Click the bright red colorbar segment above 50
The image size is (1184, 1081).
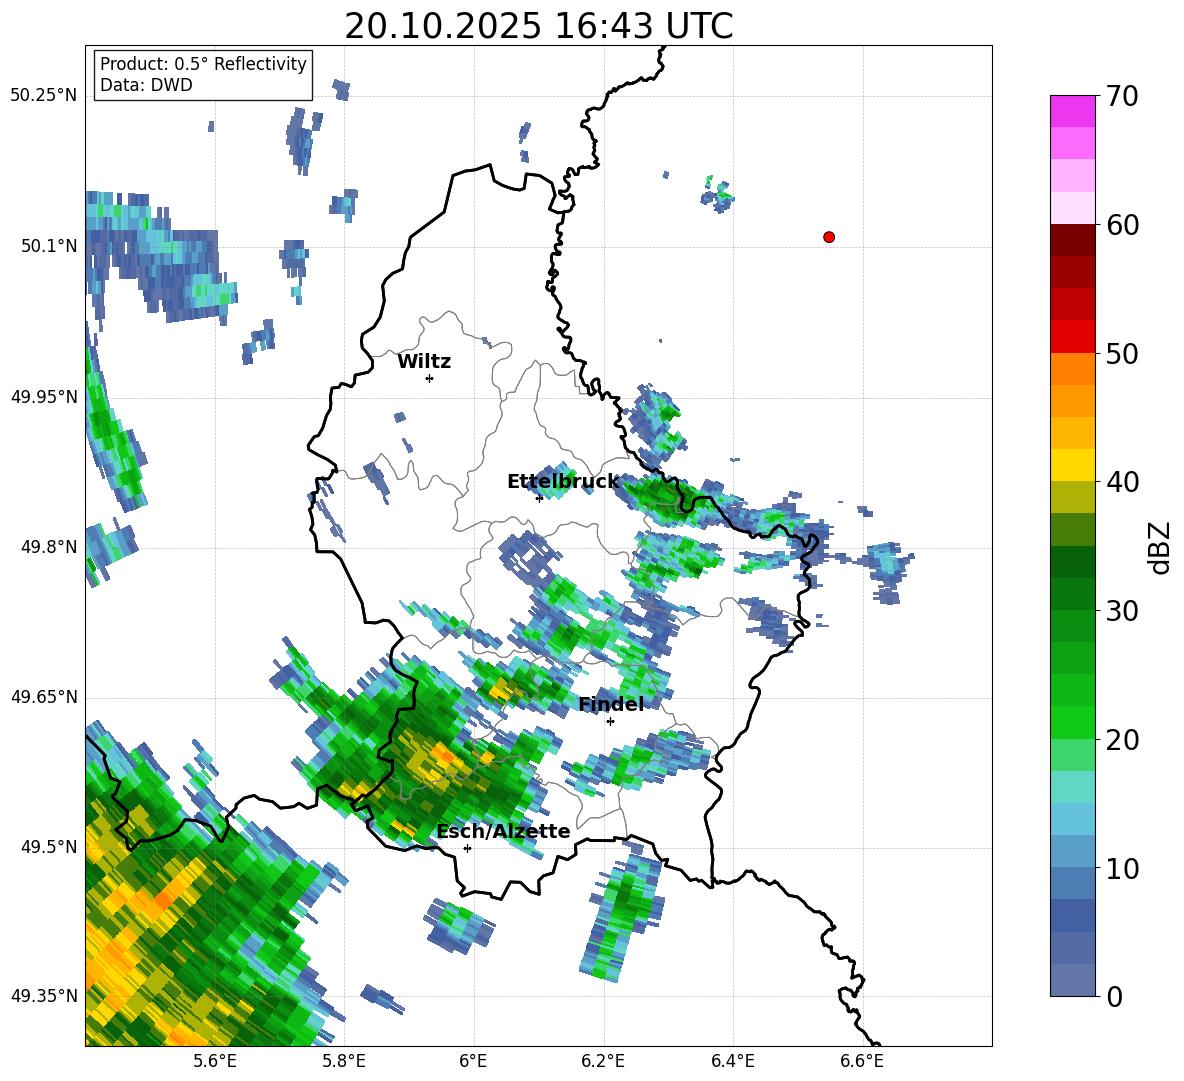[x=1072, y=337]
